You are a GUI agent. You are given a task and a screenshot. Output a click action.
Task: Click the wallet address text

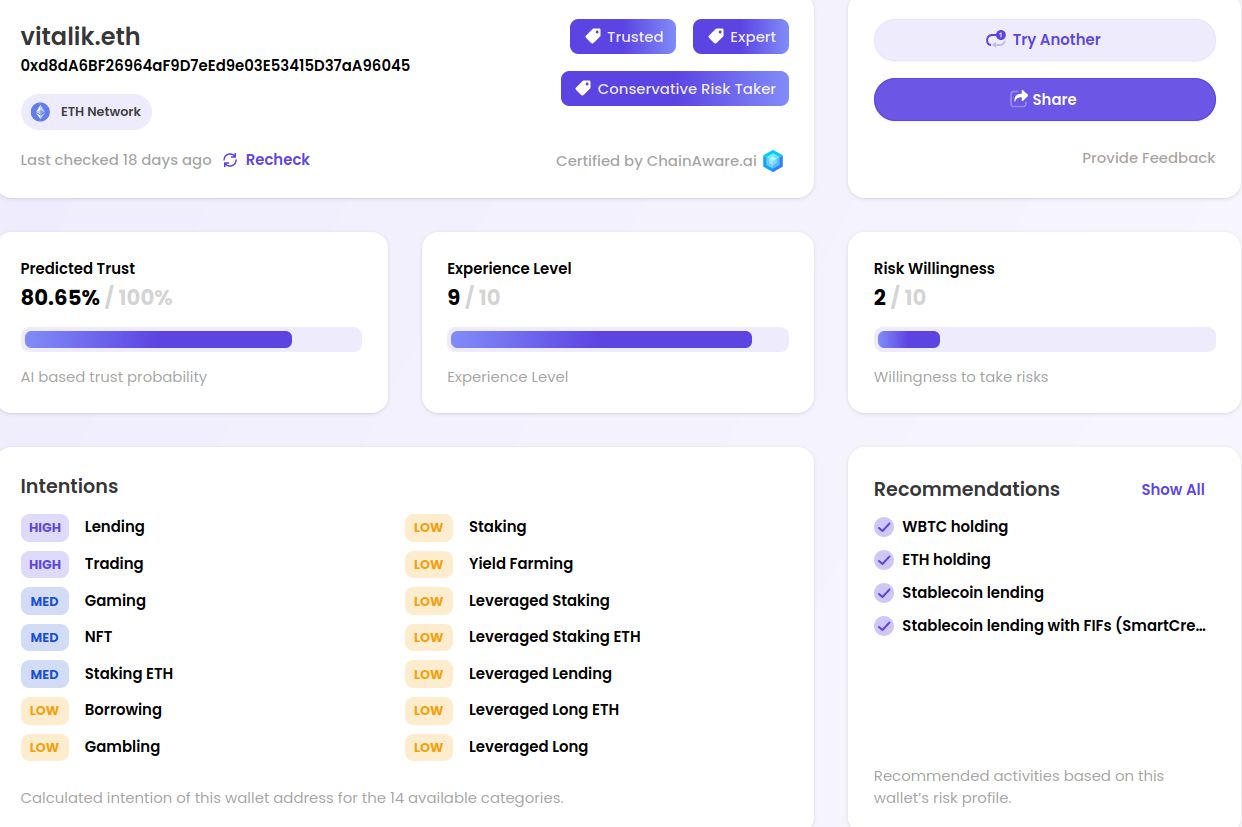(215, 66)
